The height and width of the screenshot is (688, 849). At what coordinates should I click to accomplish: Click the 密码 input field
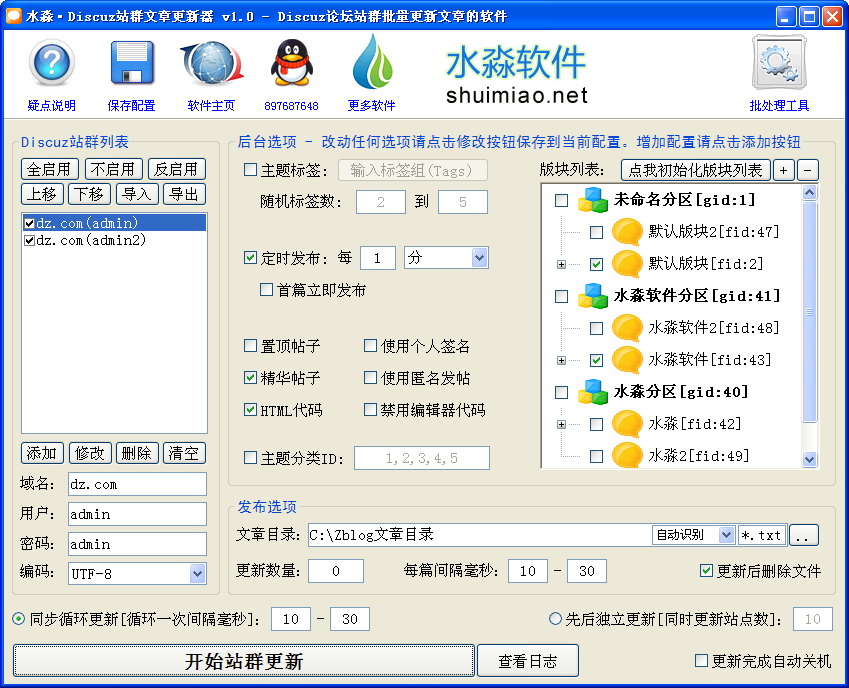tap(138, 544)
